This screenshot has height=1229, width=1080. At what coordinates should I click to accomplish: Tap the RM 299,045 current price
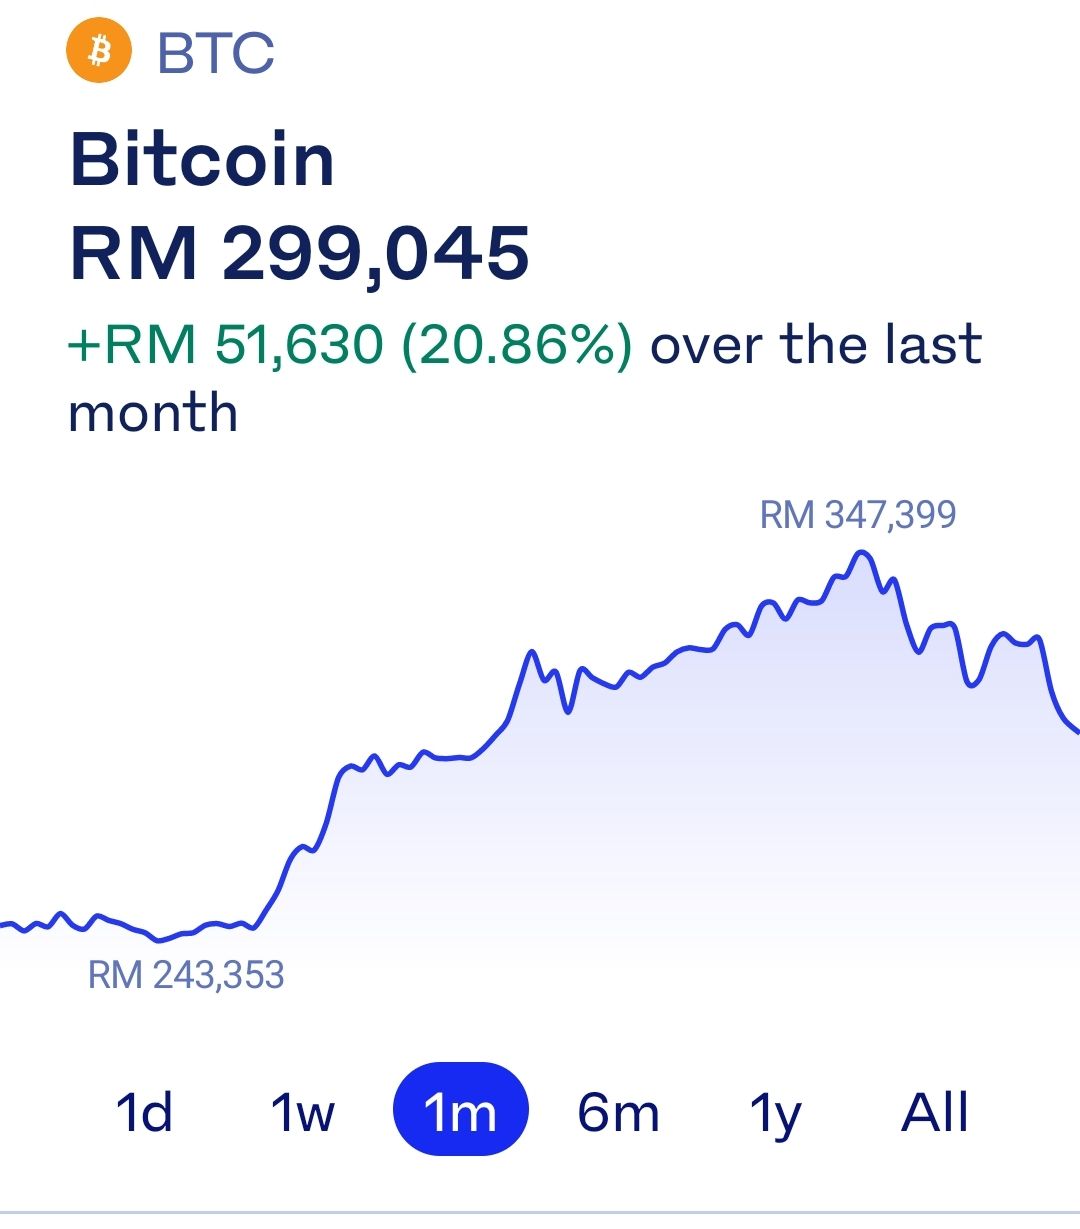coord(299,253)
